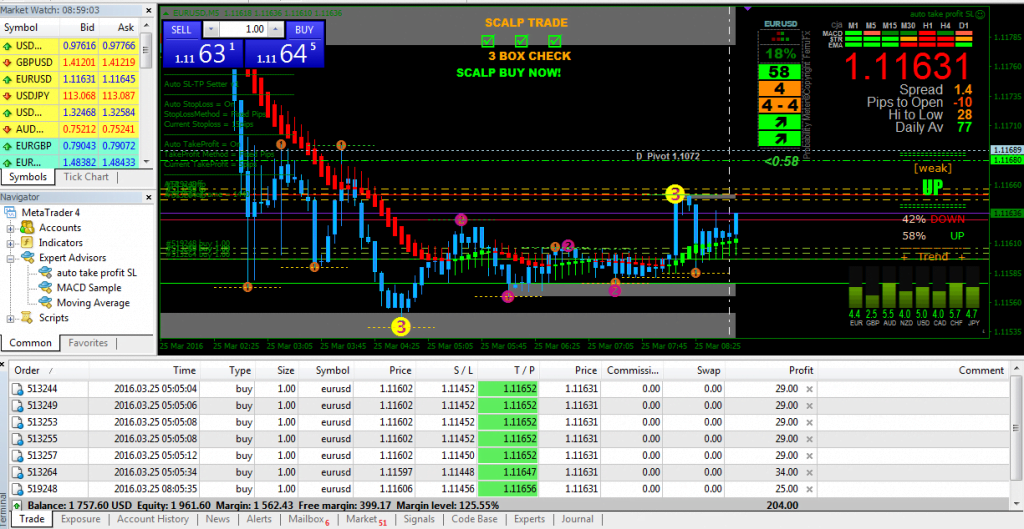Click the SELL button in one-click panel

pos(182,29)
